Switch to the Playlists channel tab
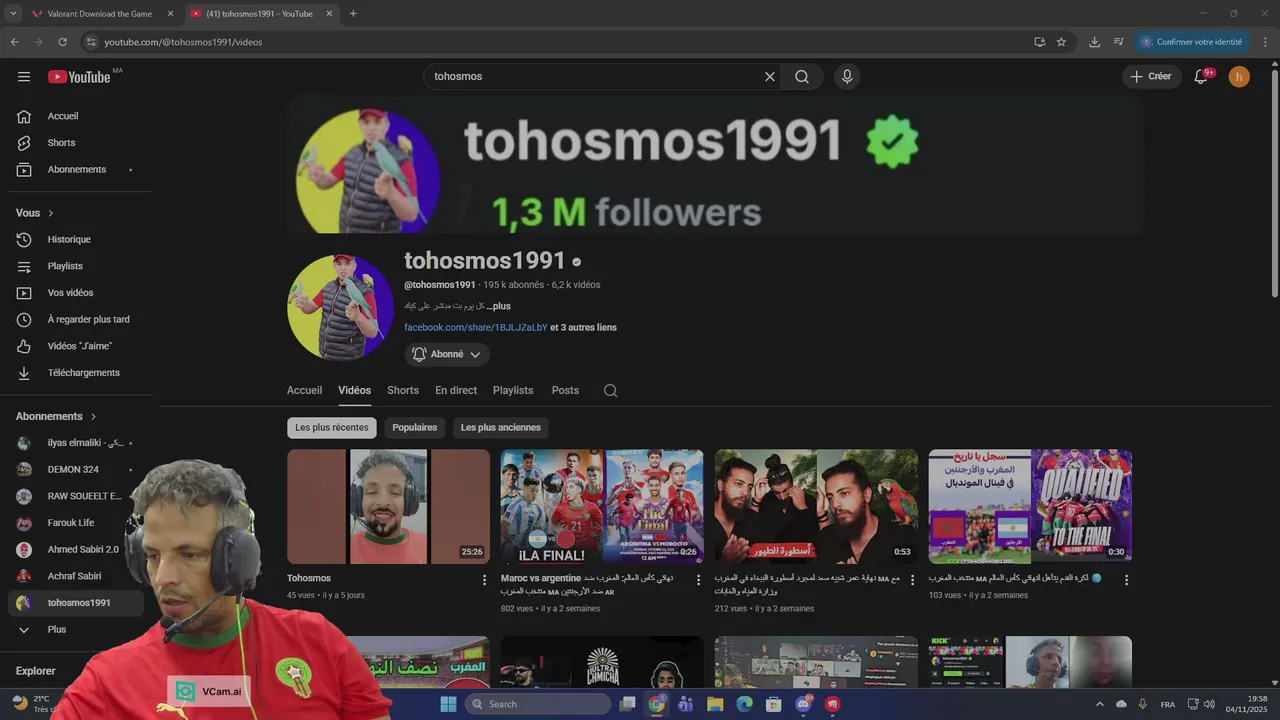 513,390
